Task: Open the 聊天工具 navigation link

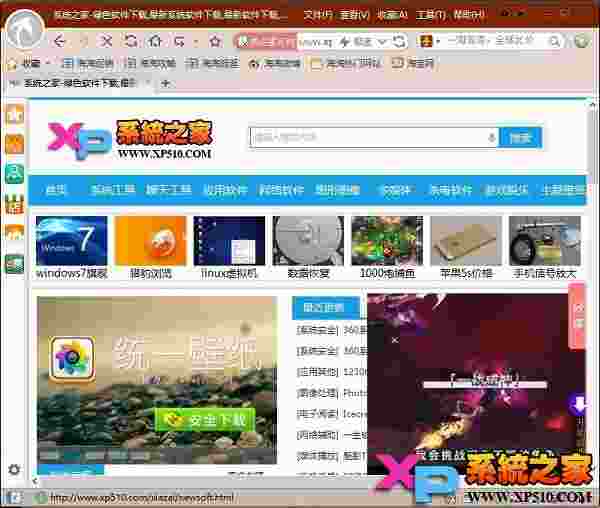Action: [168, 190]
